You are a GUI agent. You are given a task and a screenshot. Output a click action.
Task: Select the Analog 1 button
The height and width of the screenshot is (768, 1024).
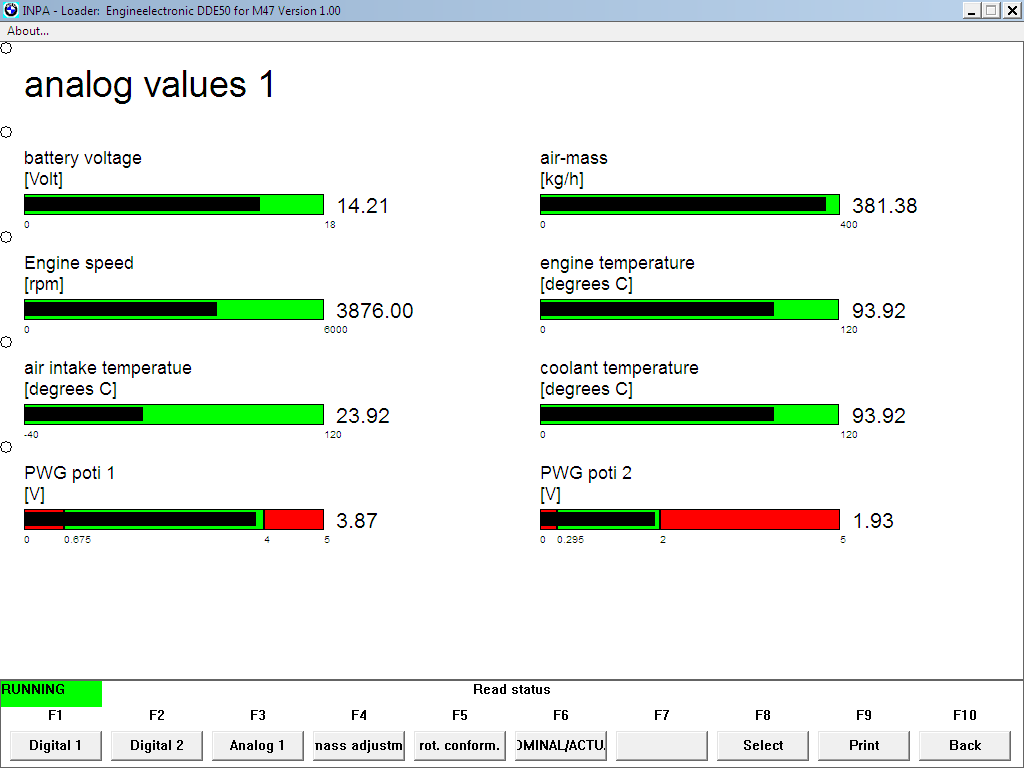(257, 745)
